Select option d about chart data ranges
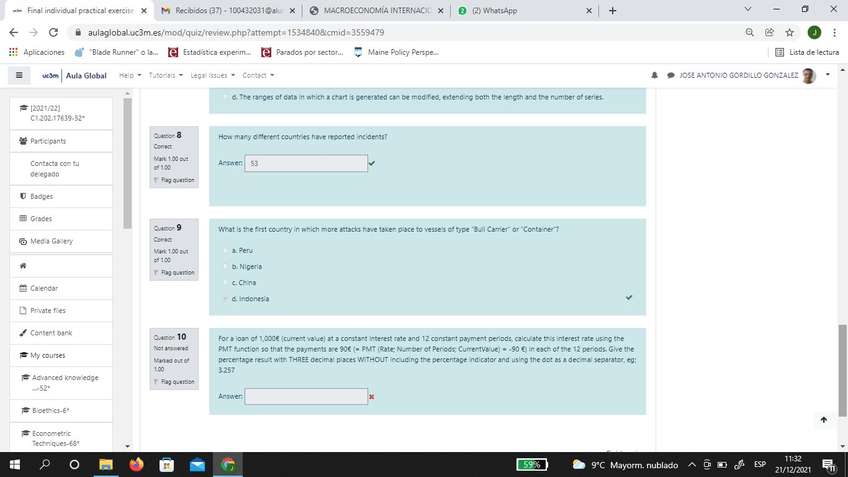Viewport: 848px width, 477px height. pos(226,97)
